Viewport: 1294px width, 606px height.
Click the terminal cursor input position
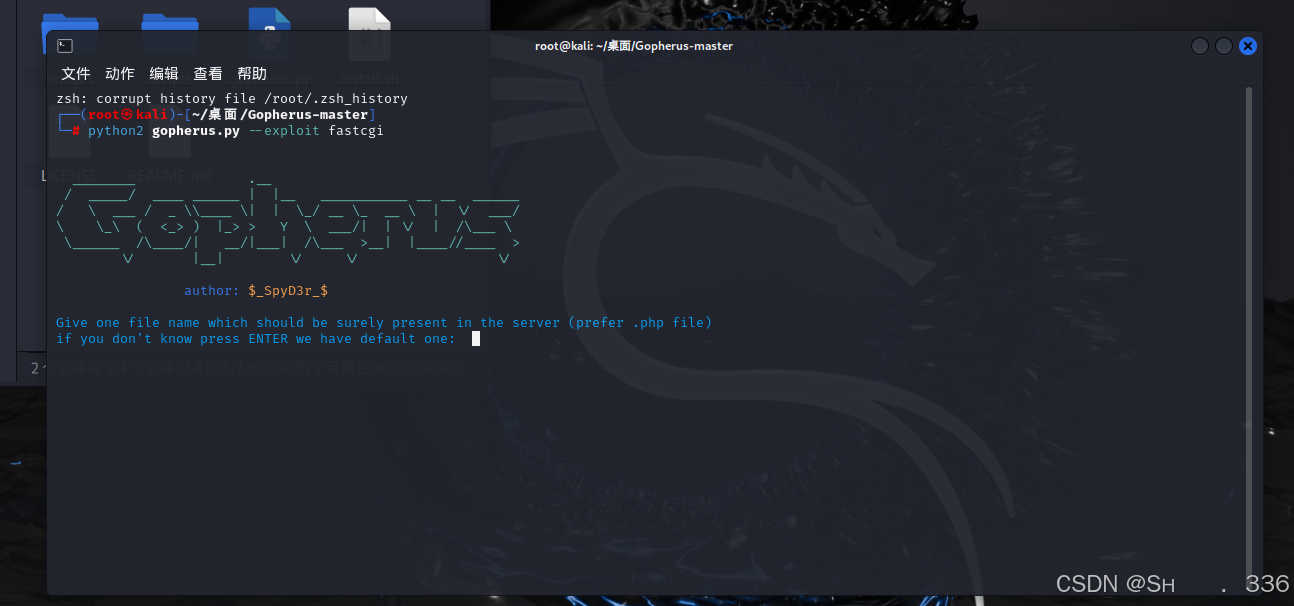pyautogui.click(x=476, y=339)
